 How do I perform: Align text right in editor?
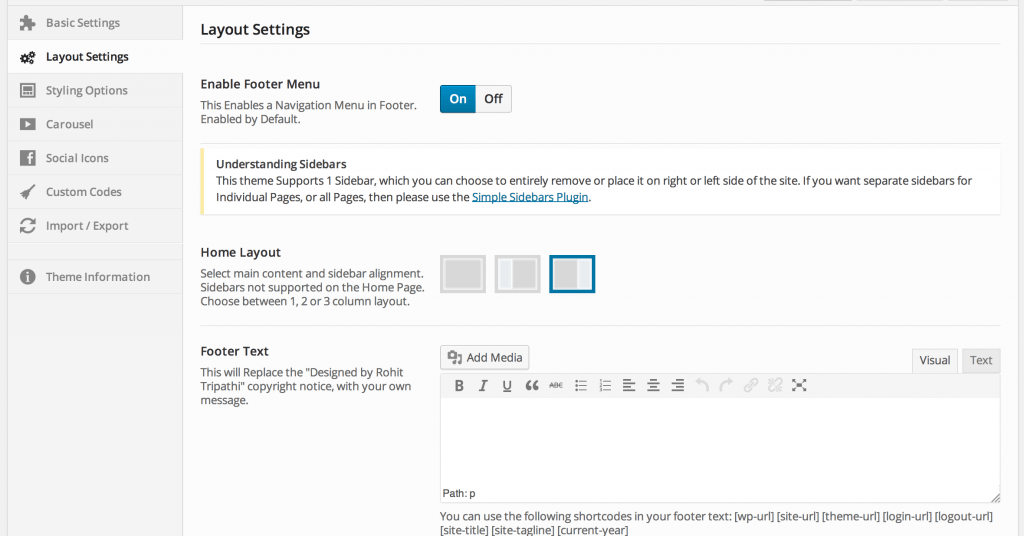(678, 386)
